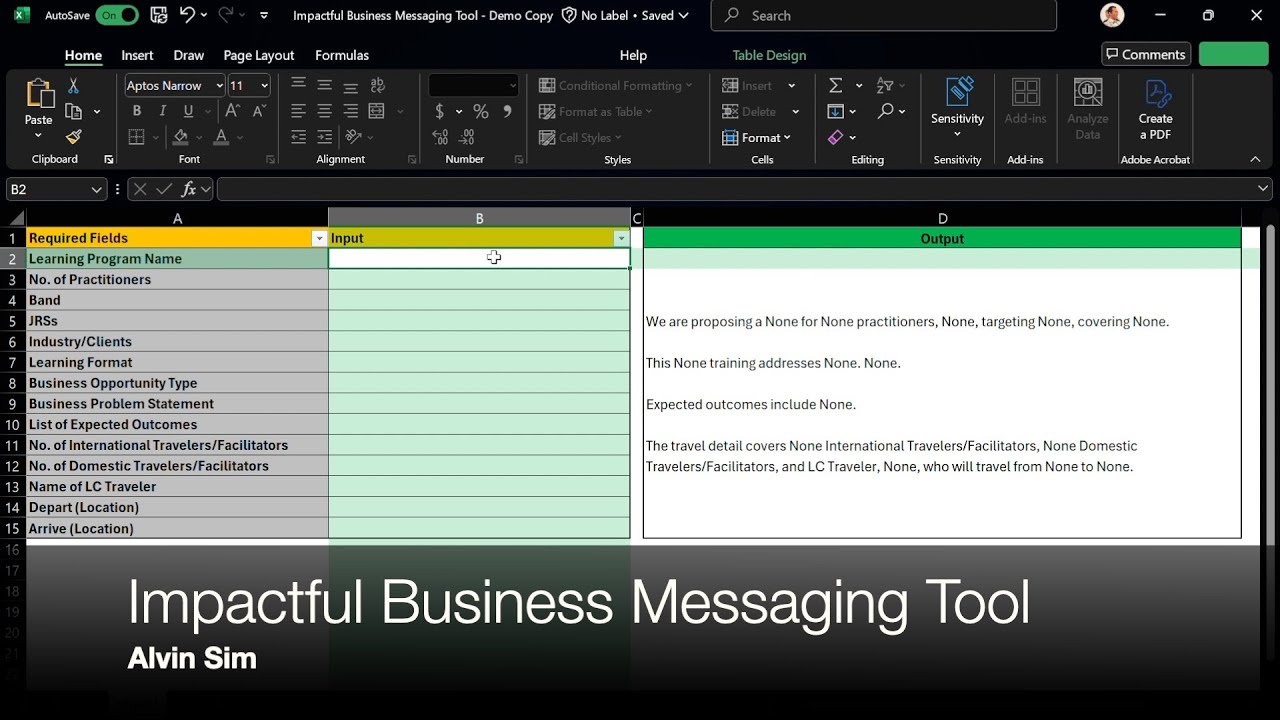Screen dimensions: 1280x720
Task: Open Input column filter dropdown
Action: tap(621, 238)
